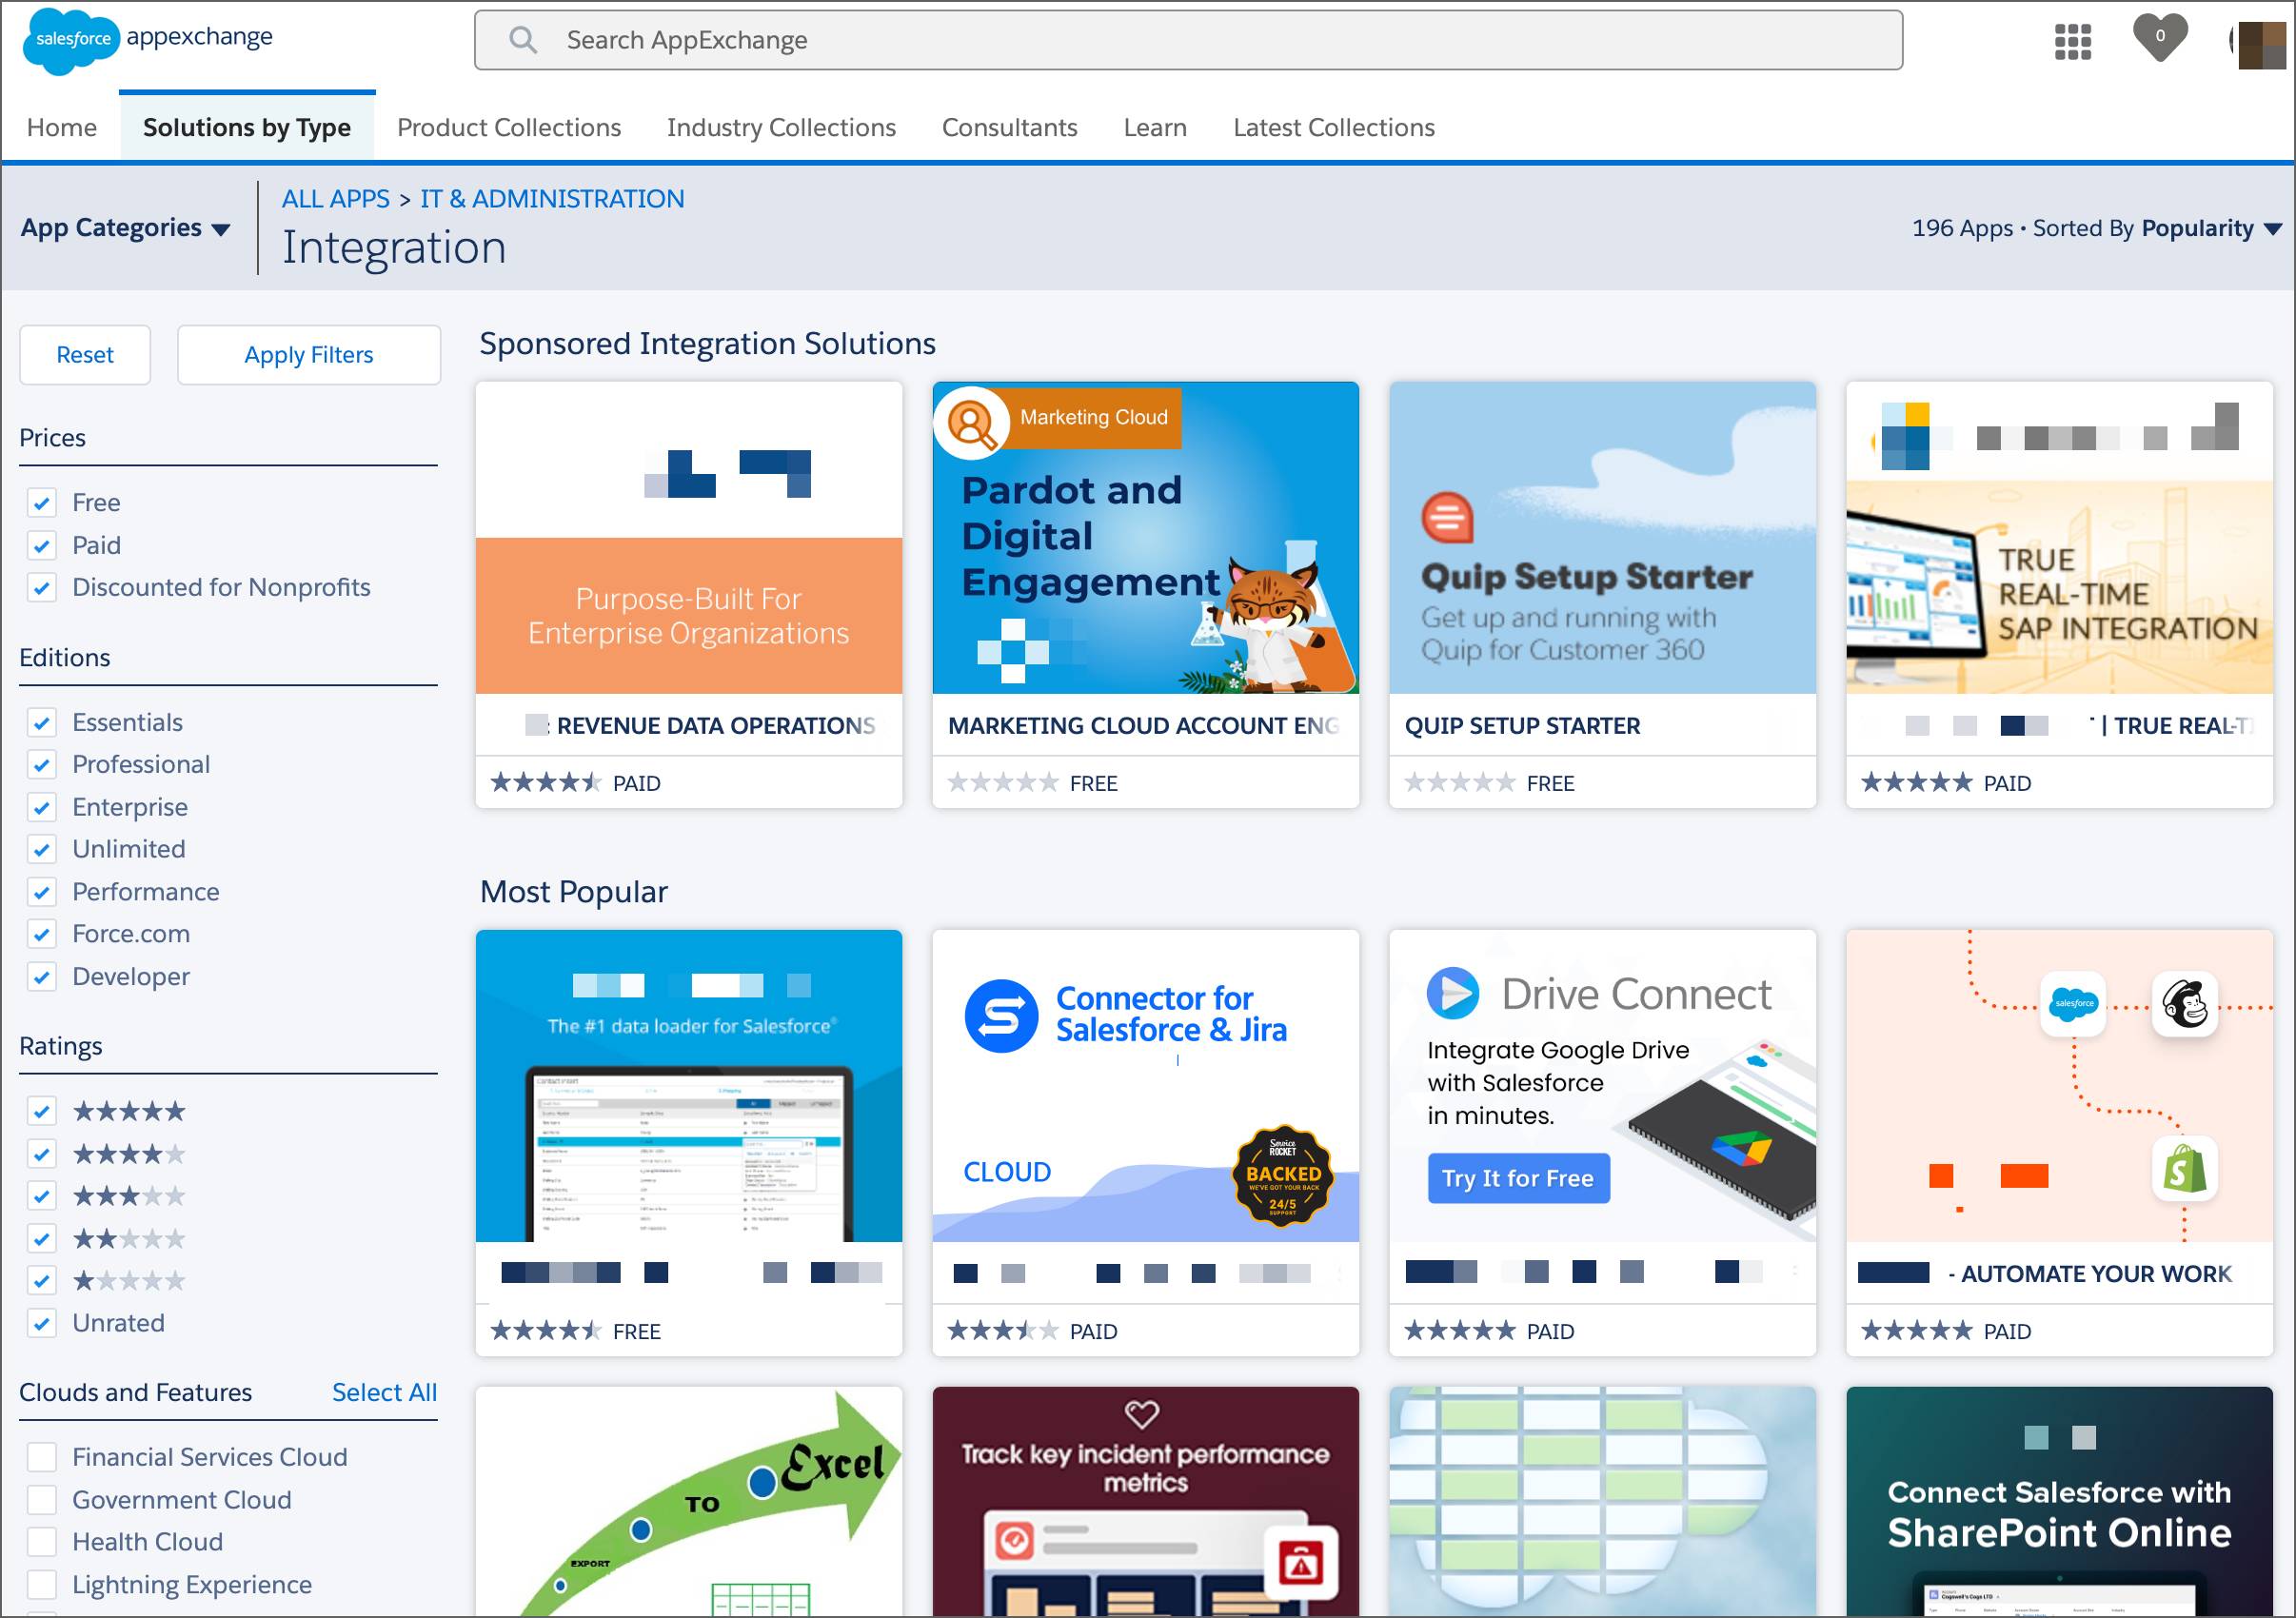This screenshot has height=1618, width=2296.
Task: Open the Industry Collections tab
Action: (x=780, y=126)
